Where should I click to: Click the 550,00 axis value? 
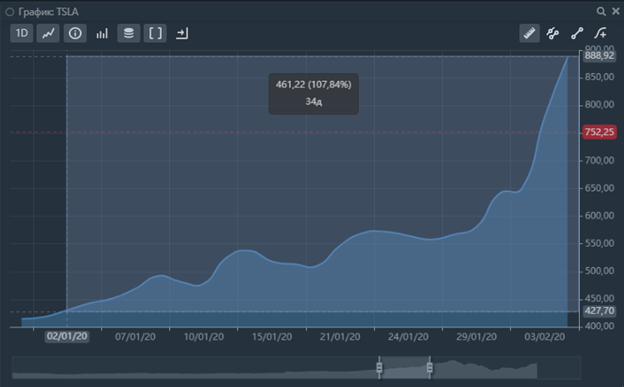(x=599, y=243)
